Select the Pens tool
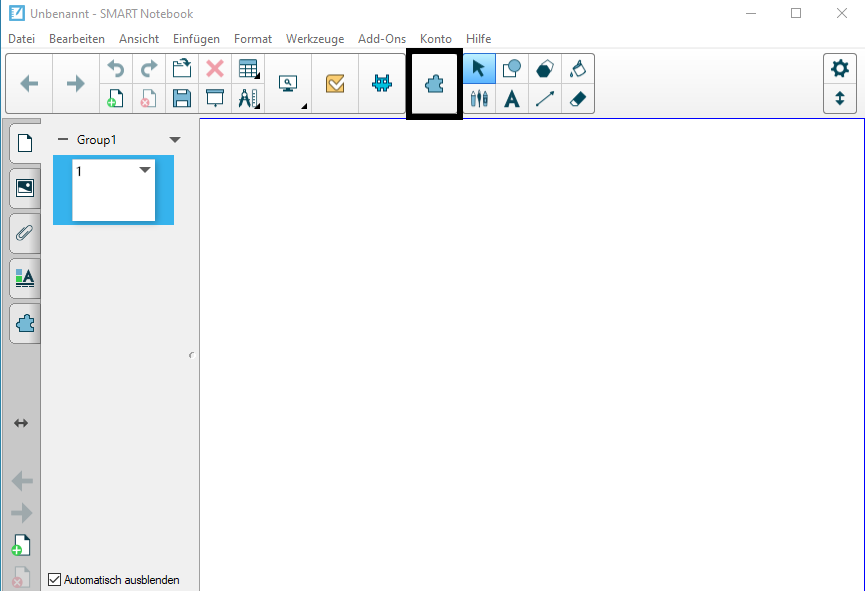 [x=479, y=99]
